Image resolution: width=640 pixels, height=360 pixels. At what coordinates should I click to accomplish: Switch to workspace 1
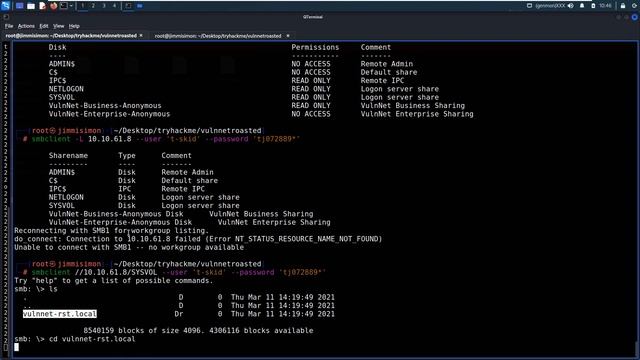[82, 6]
